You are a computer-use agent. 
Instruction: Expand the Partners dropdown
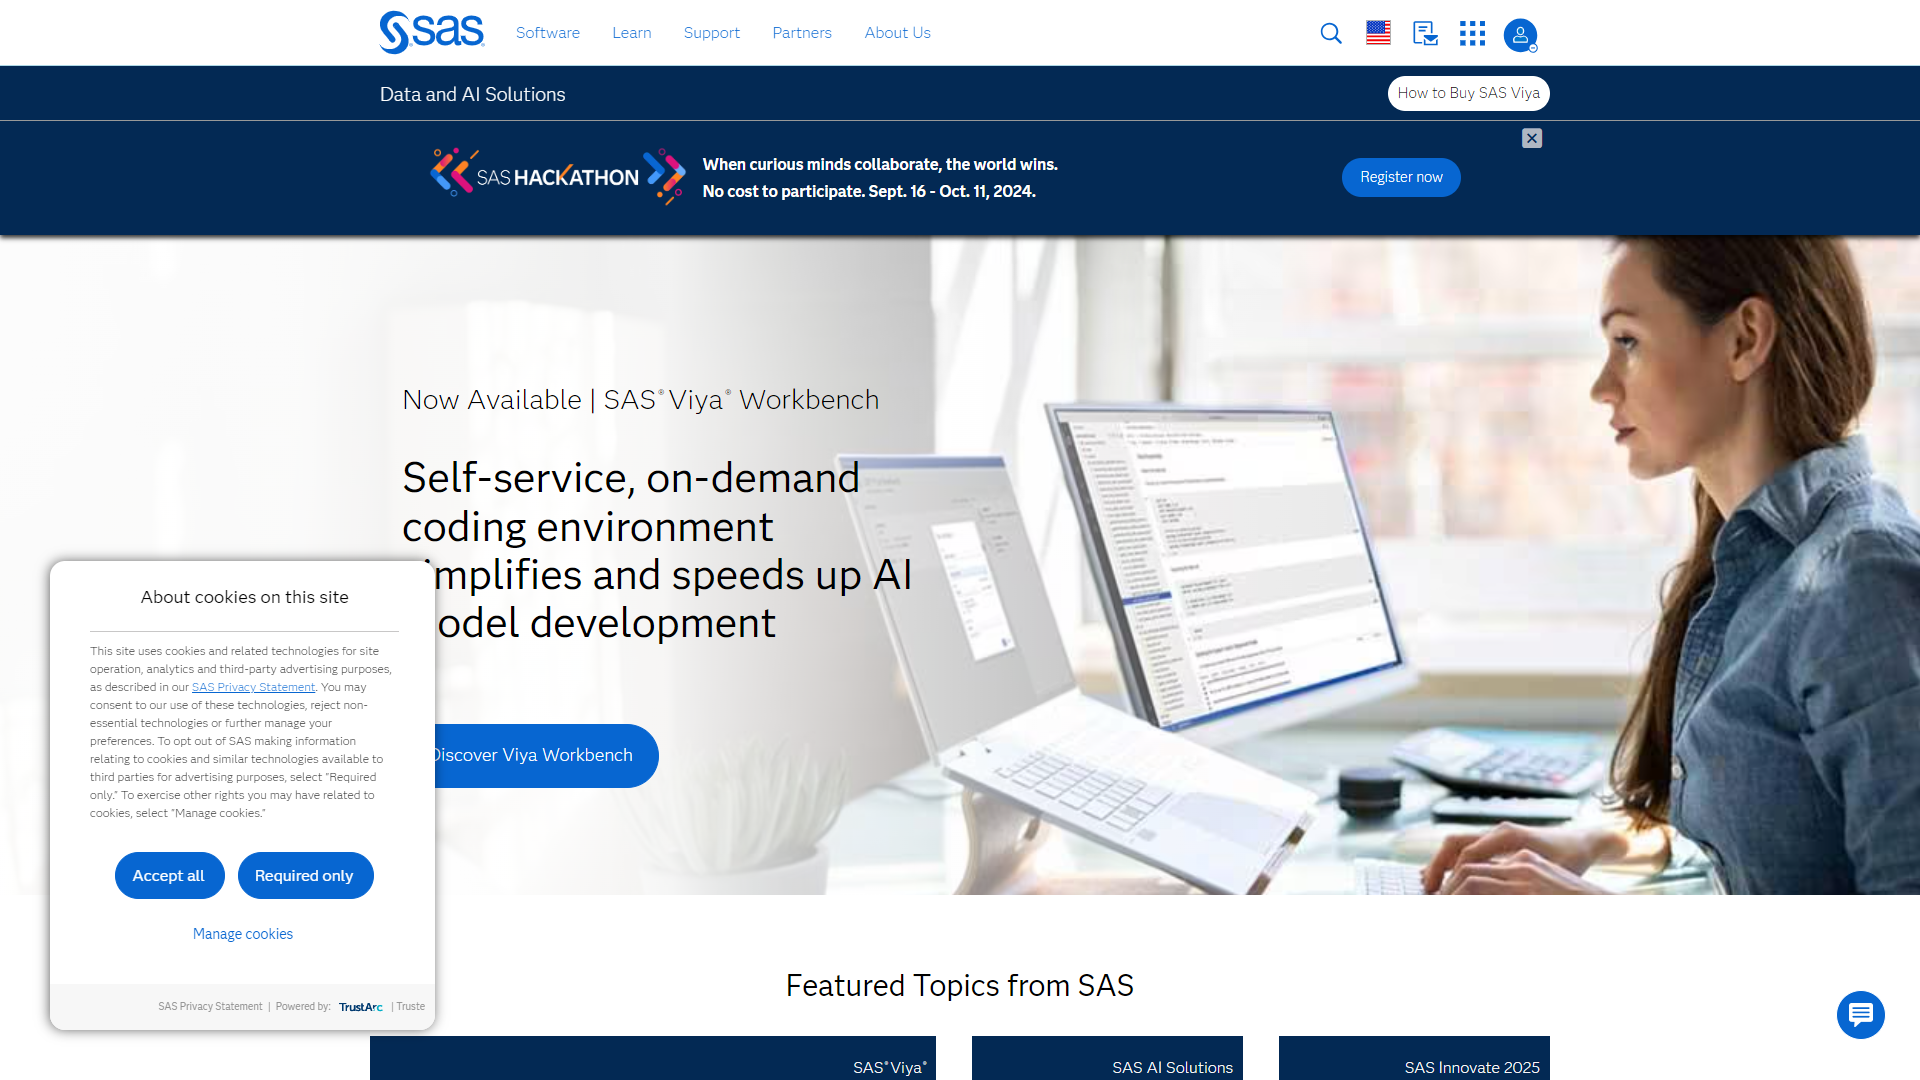801,32
